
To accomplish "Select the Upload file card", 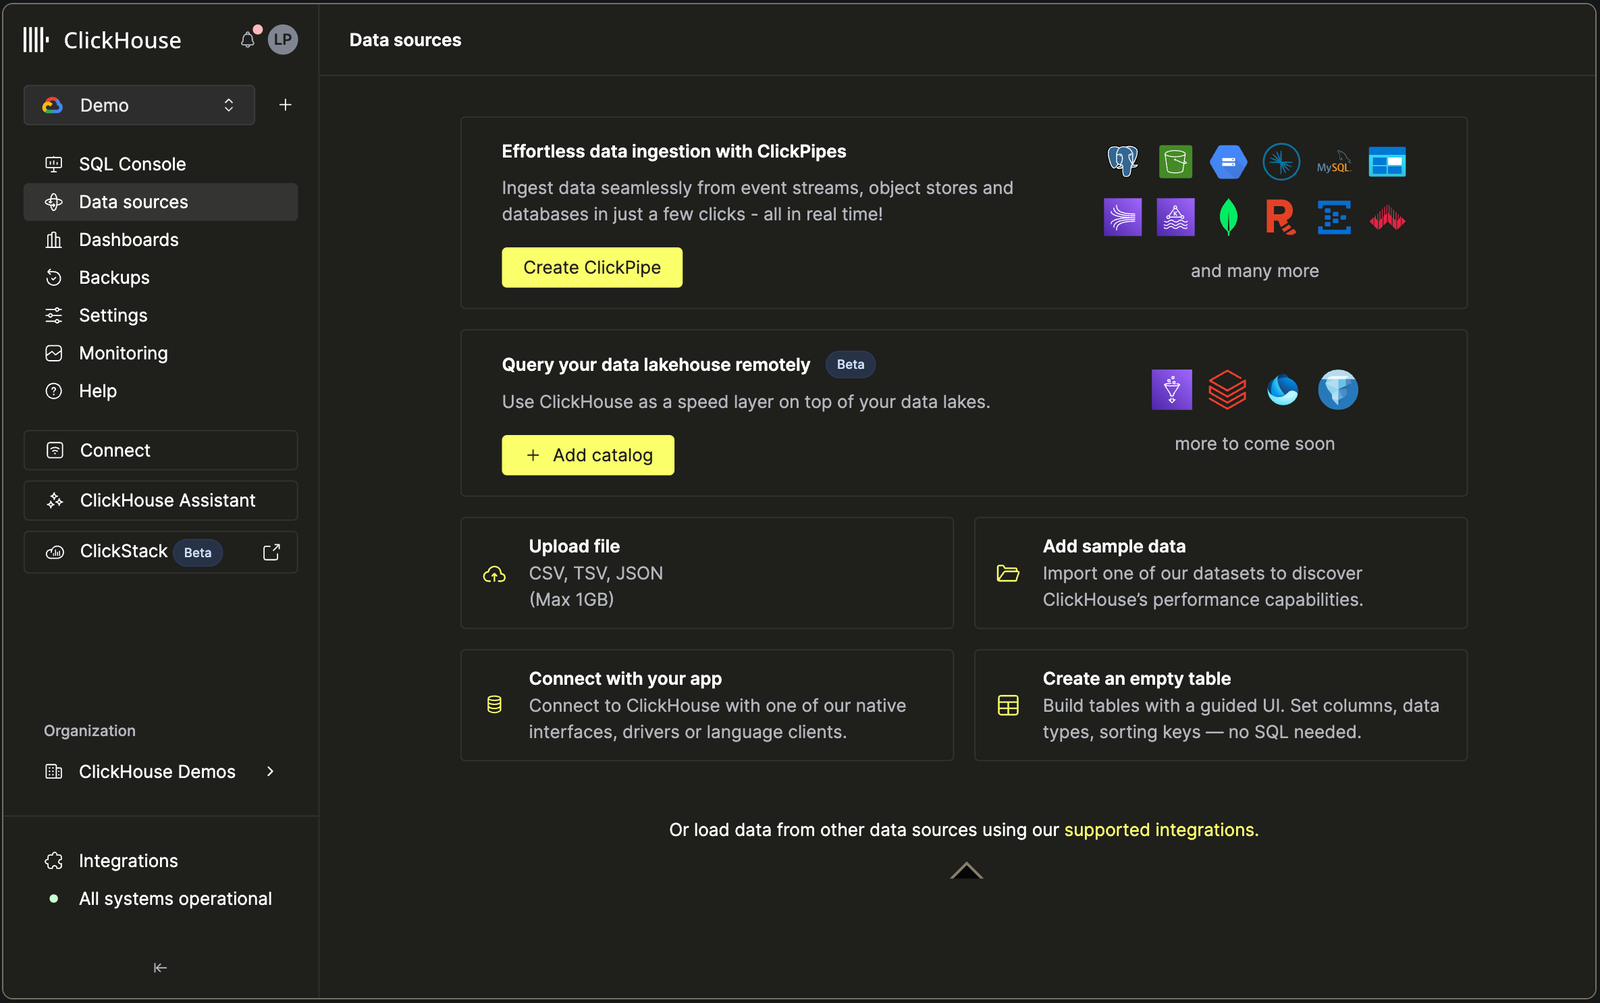I will coord(707,573).
